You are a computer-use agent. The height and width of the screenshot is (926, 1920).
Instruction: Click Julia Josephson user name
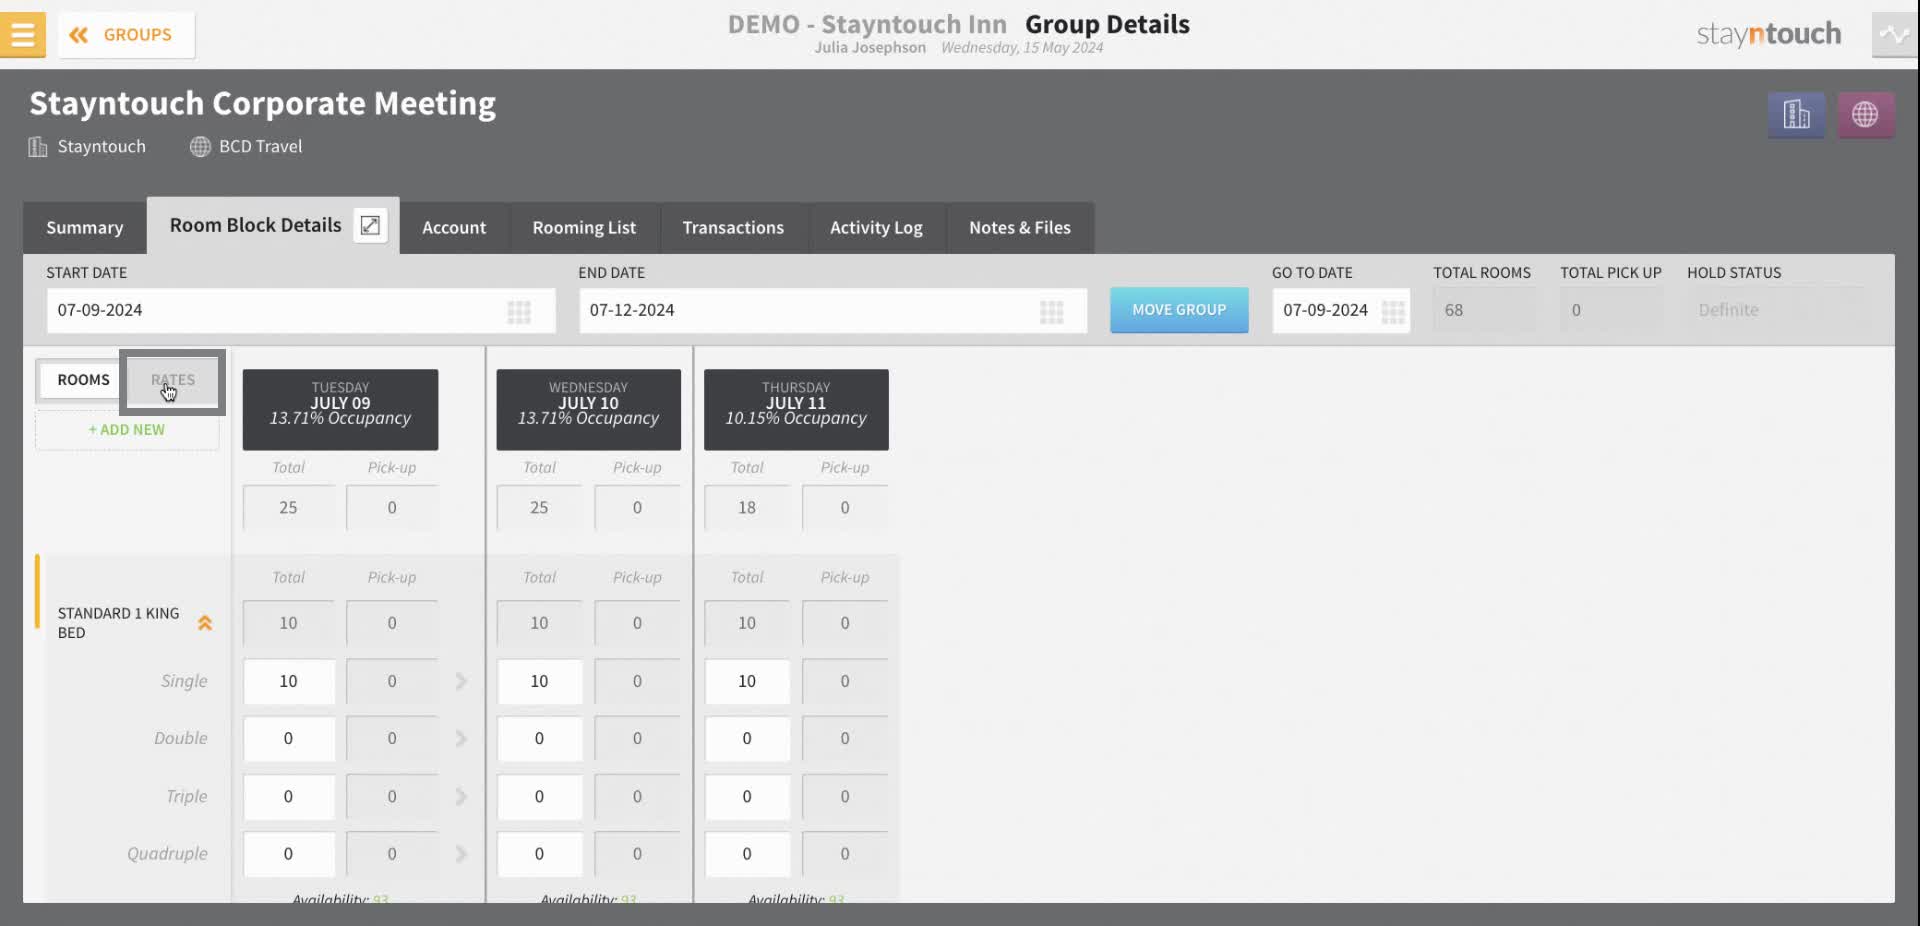point(870,48)
